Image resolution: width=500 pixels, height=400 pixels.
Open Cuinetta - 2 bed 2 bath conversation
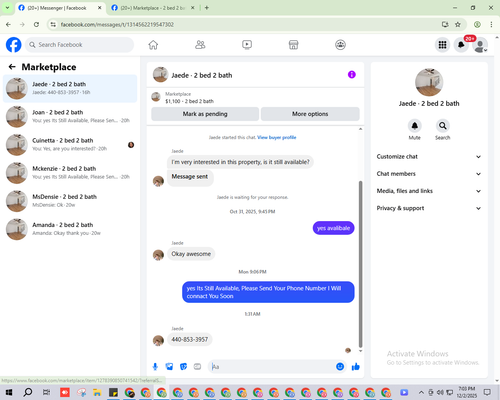tap(70, 145)
